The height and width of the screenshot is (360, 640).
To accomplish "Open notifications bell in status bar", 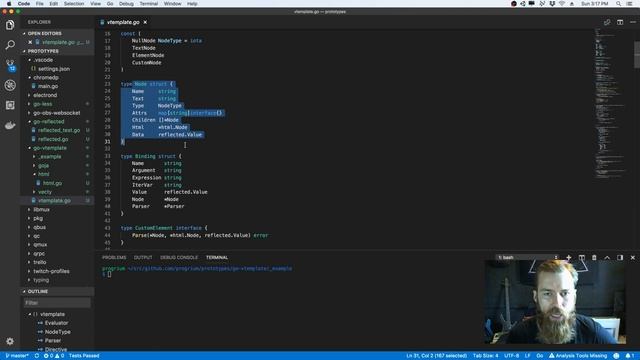I will tap(630, 356).
